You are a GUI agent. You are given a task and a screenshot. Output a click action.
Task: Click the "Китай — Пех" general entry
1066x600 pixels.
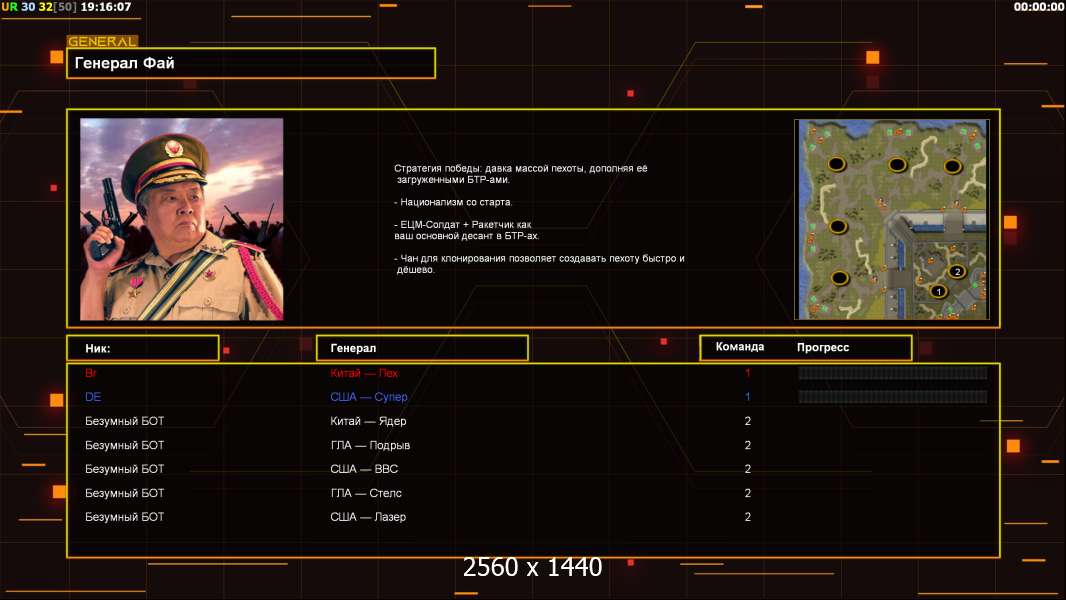tap(364, 373)
